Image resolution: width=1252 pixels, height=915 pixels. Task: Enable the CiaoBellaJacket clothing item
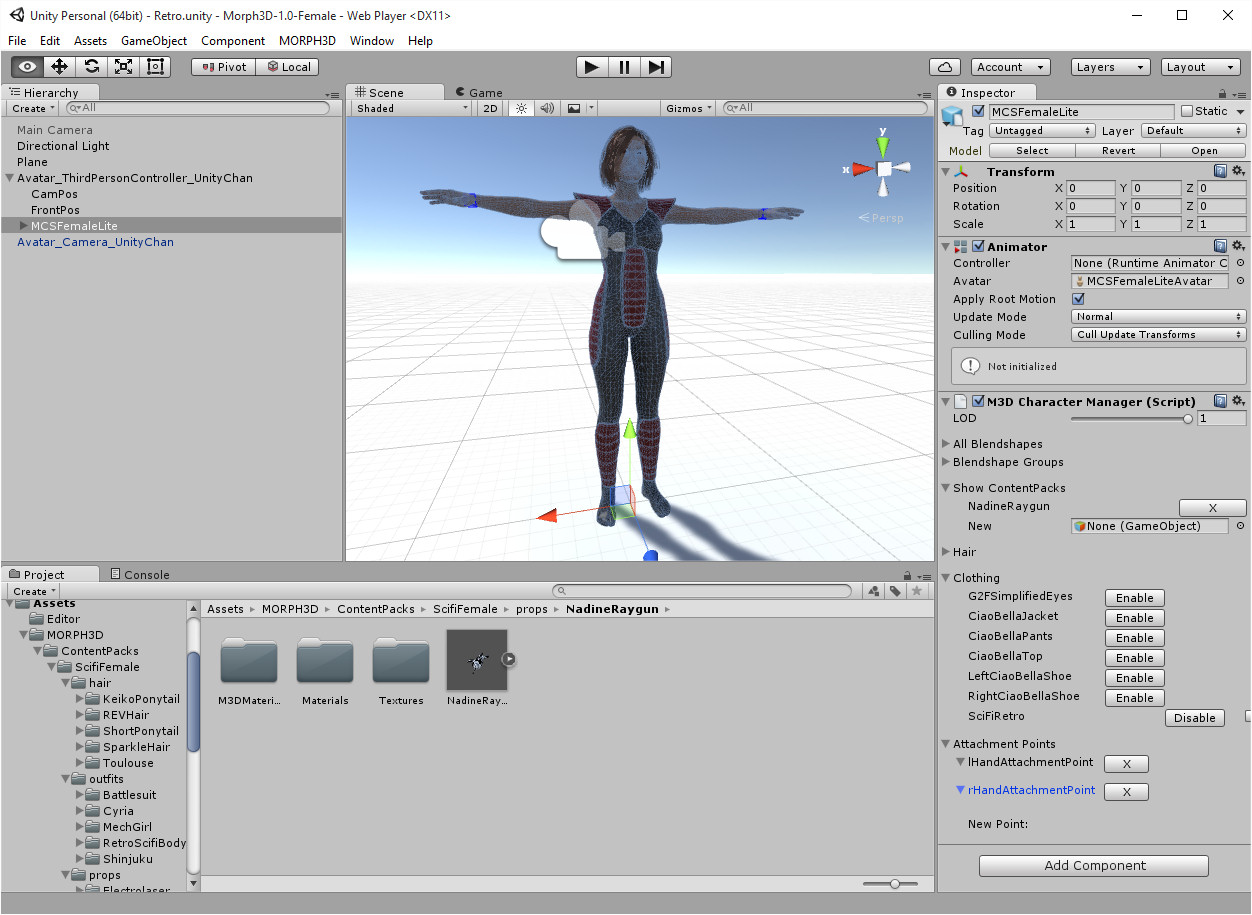pyautogui.click(x=1134, y=617)
